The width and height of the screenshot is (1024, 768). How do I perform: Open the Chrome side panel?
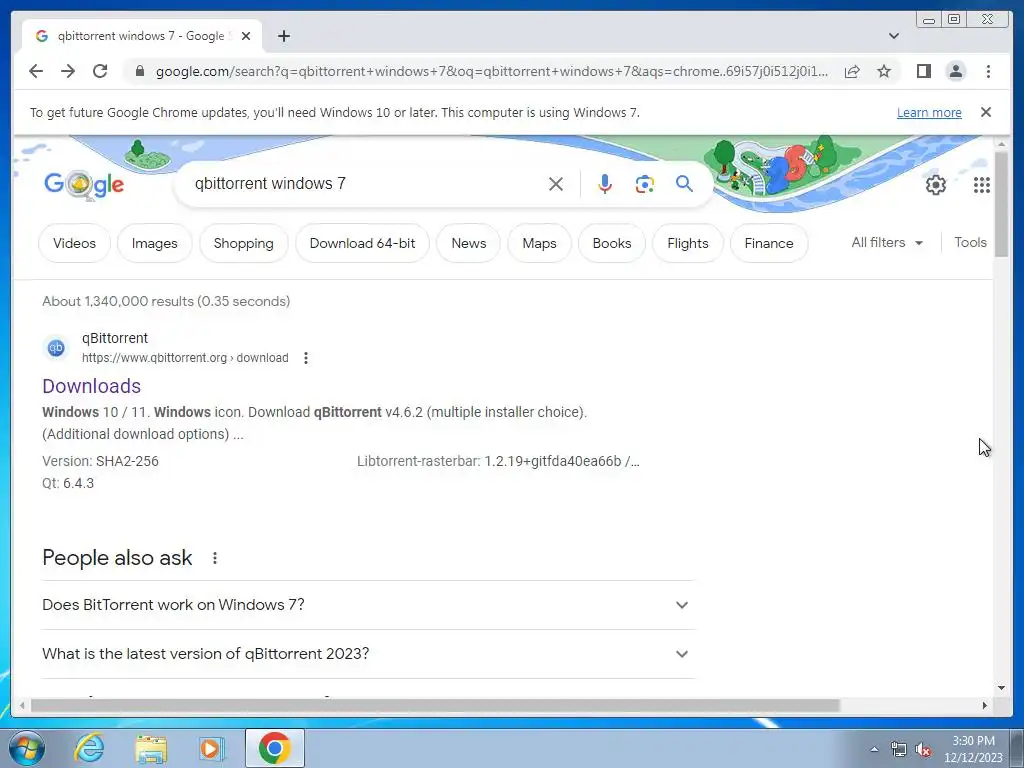[x=923, y=71]
